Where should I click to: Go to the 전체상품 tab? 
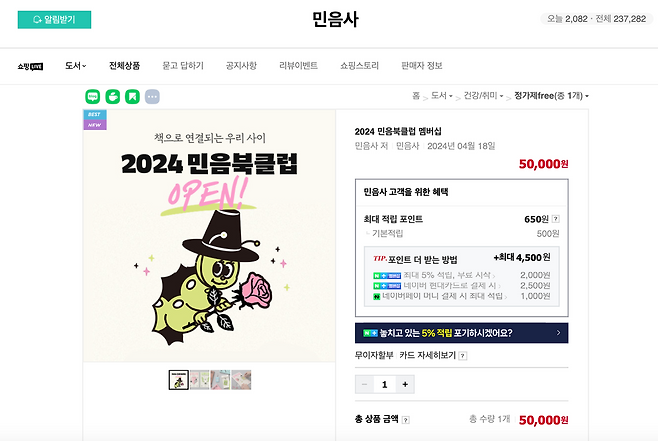point(124,66)
